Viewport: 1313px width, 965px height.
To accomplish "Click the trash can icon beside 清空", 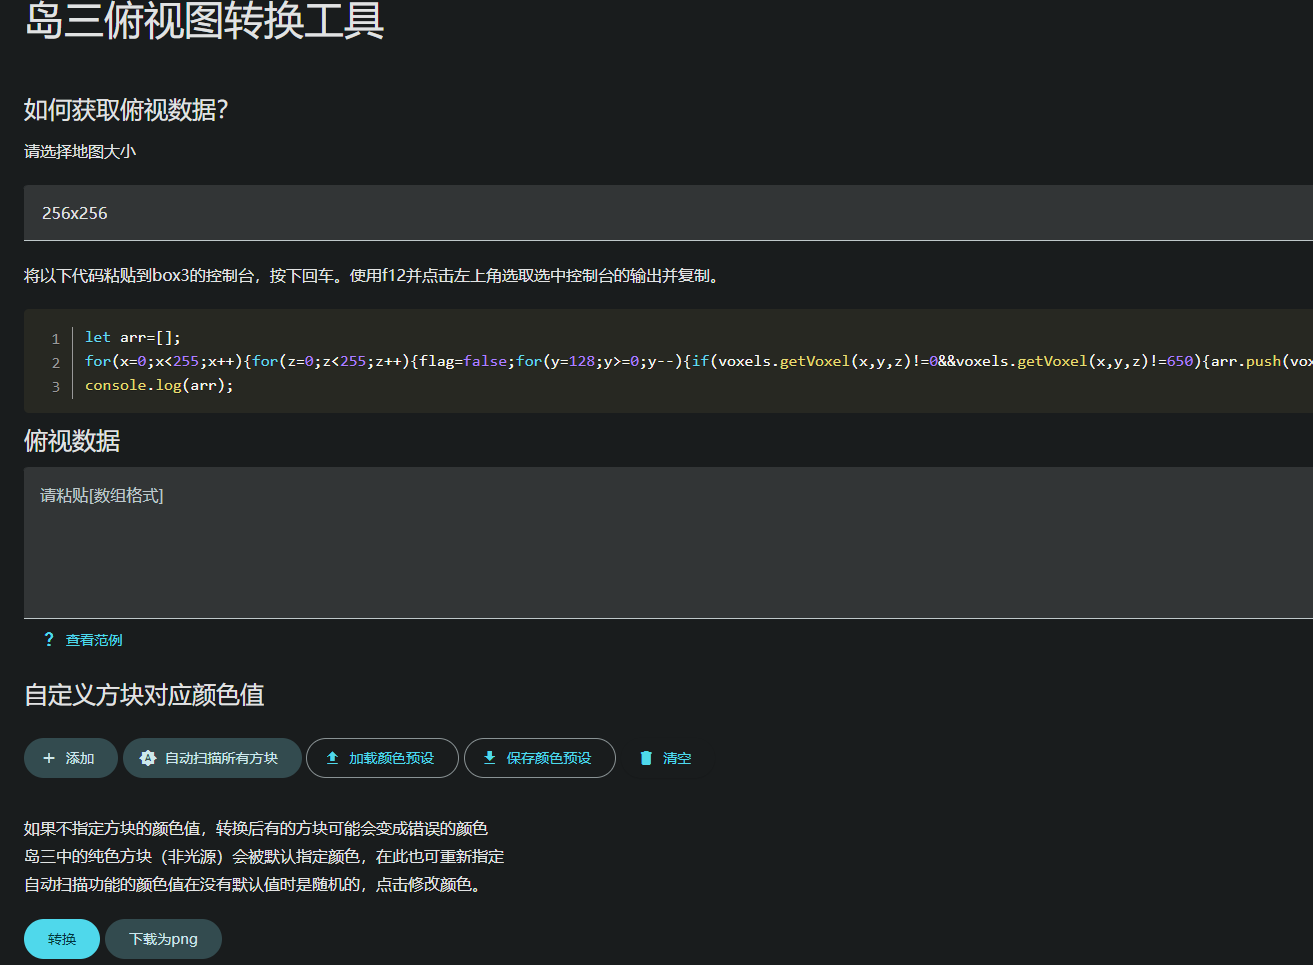I will pyautogui.click(x=646, y=758).
